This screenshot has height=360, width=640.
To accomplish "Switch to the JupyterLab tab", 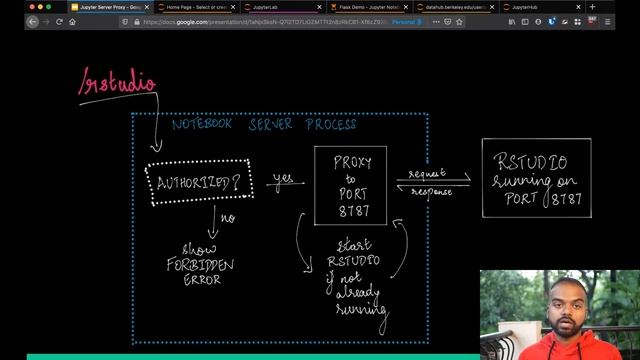I will tap(283, 7).
